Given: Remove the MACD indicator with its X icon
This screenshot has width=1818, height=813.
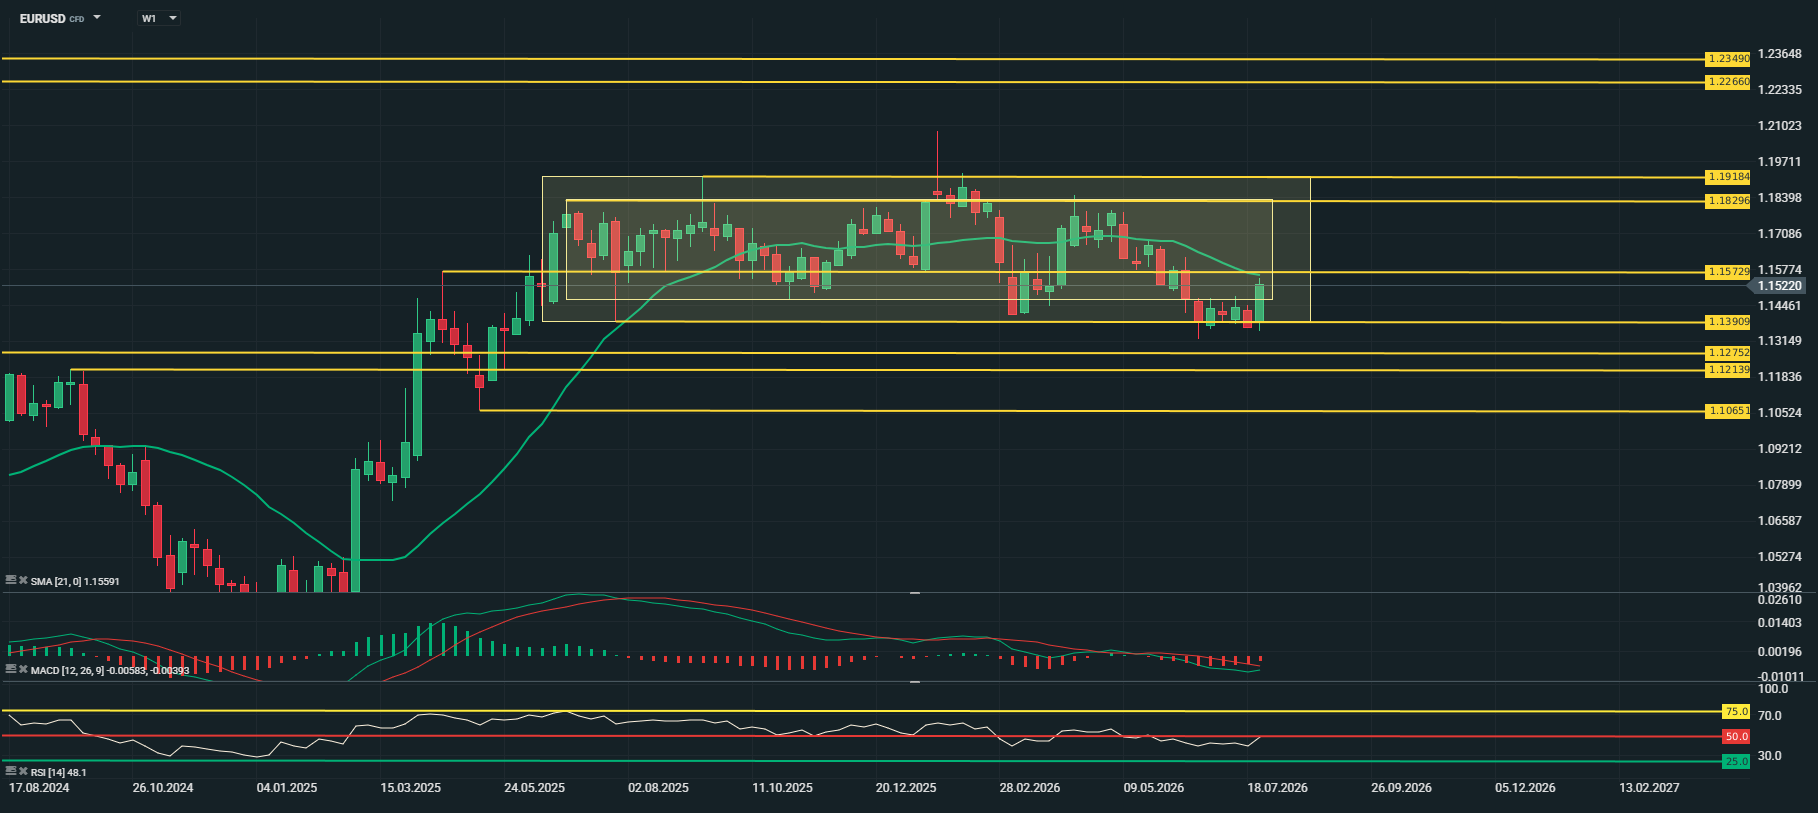Looking at the screenshot, I should coord(23,669).
